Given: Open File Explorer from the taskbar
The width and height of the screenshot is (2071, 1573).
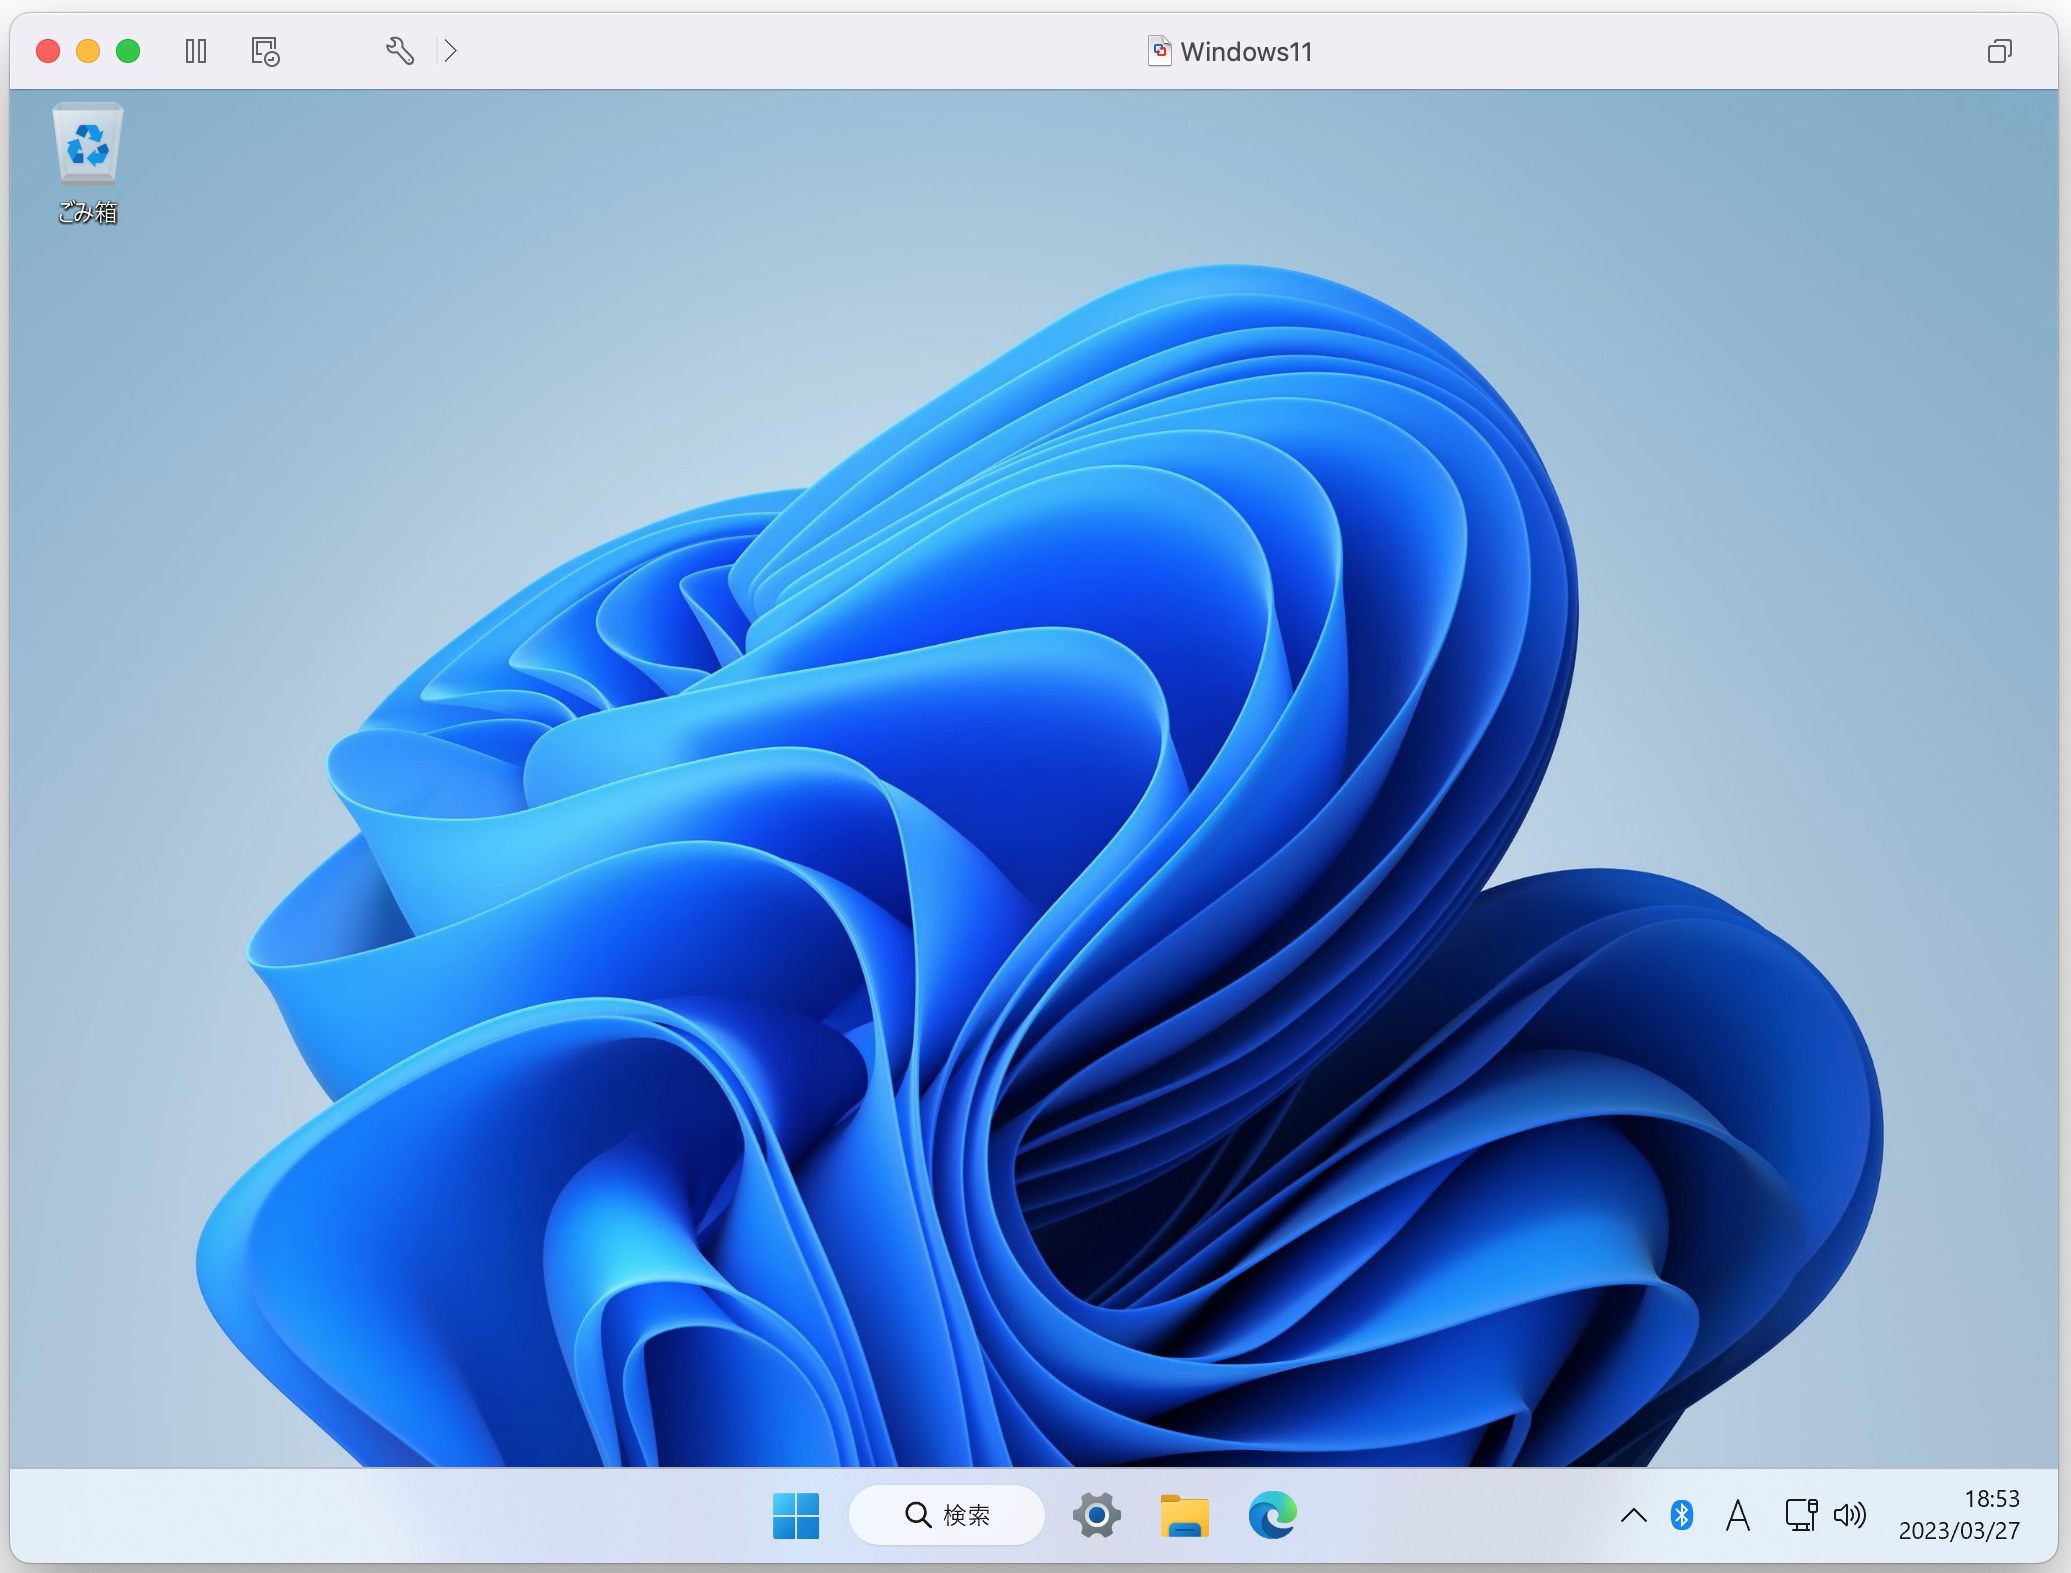Looking at the screenshot, I should tap(1184, 1515).
